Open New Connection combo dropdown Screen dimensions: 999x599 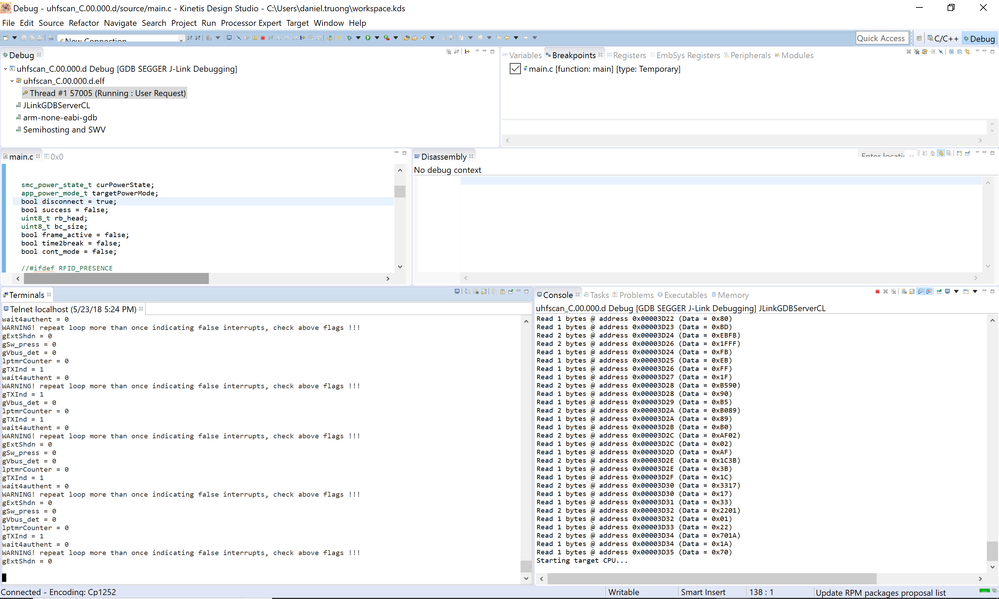[181, 40]
